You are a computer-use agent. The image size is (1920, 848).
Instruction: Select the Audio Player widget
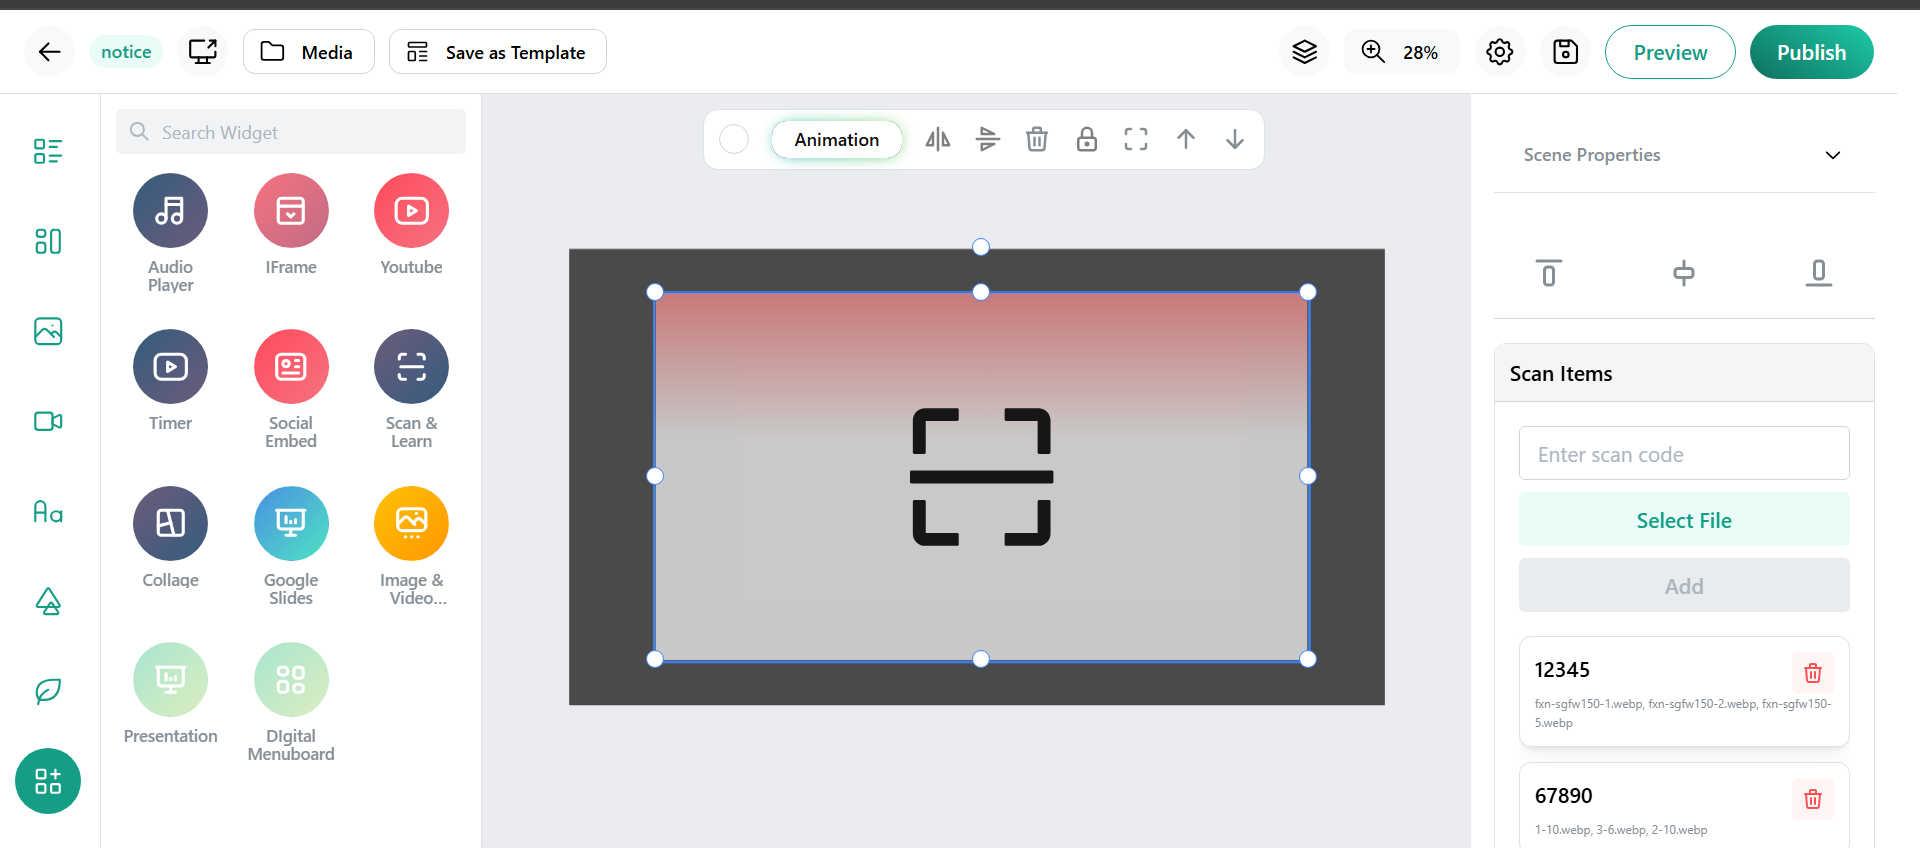pos(170,211)
